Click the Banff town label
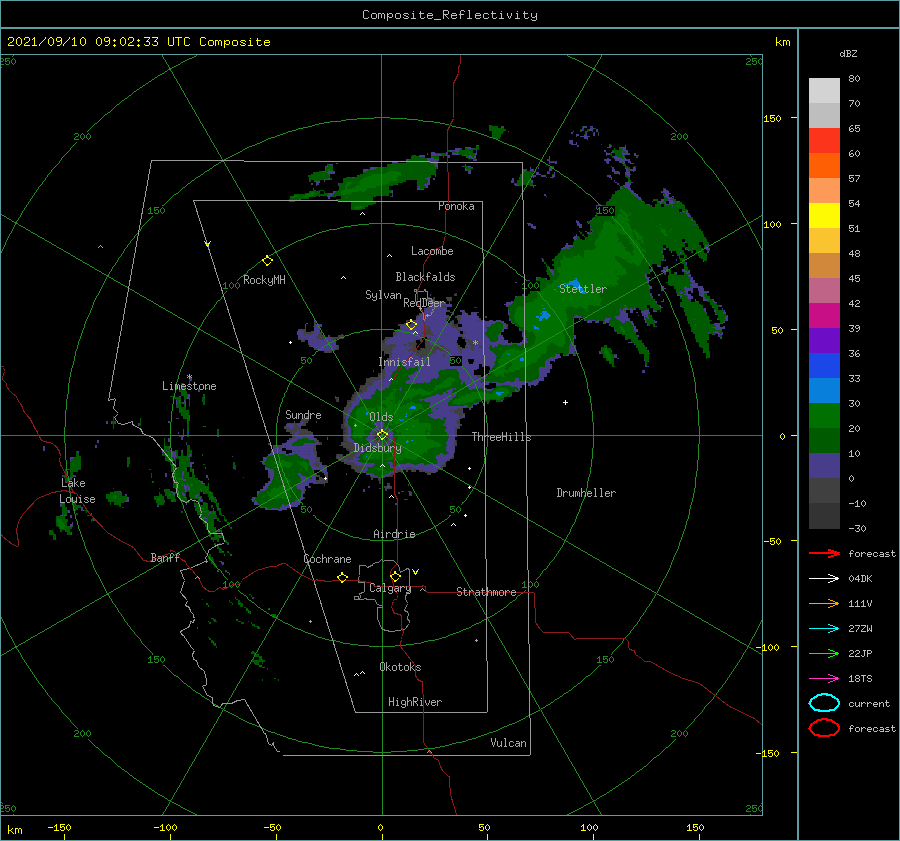Screen dimensions: 900x841 (165, 557)
